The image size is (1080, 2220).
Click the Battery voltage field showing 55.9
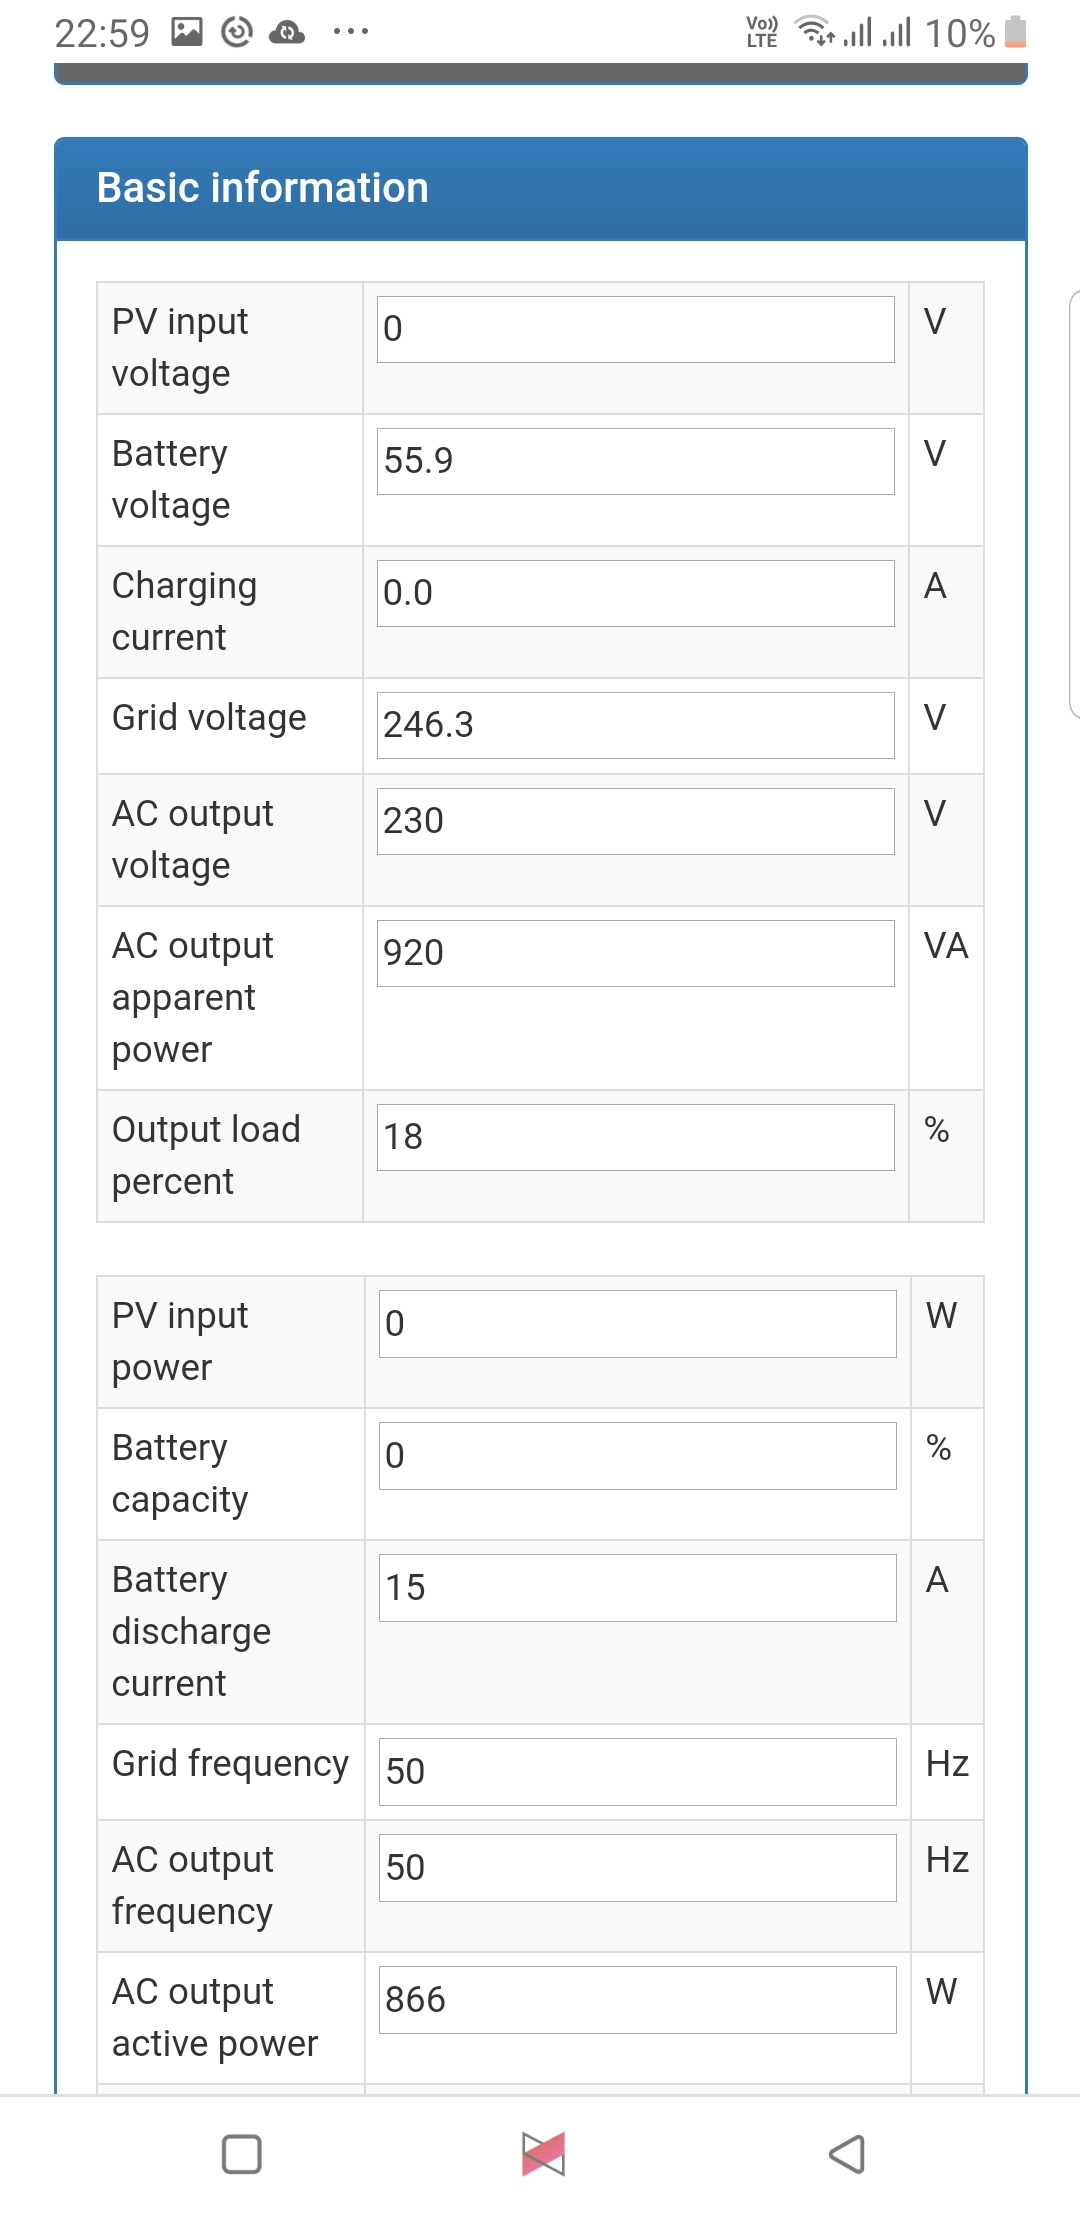635,461
